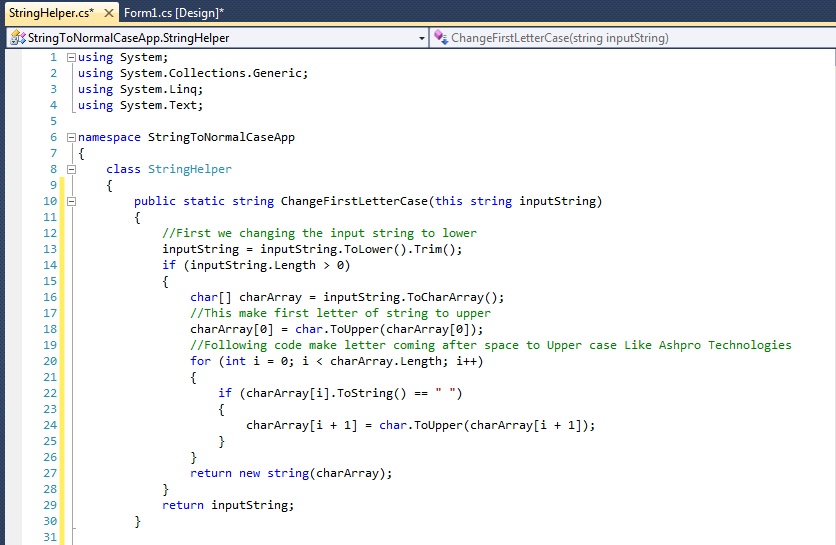Viewport: 836px width, 545px height.
Task: Click the 'if (charArray[i].ToString() == " ")' line
Action: pyautogui.click(x=340, y=393)
